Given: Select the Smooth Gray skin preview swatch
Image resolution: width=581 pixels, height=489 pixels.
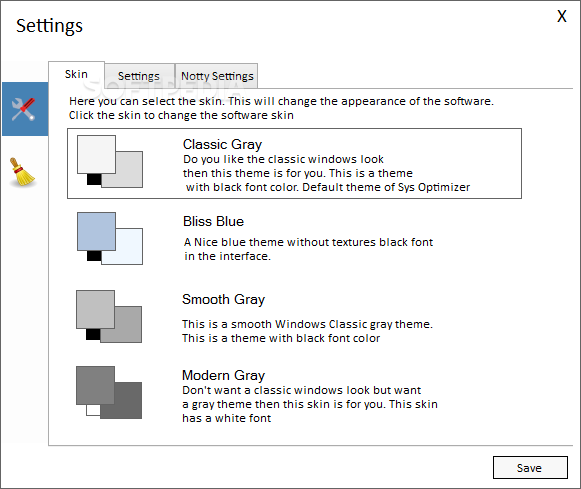Looking at the screenshot, I should point(109,316).
